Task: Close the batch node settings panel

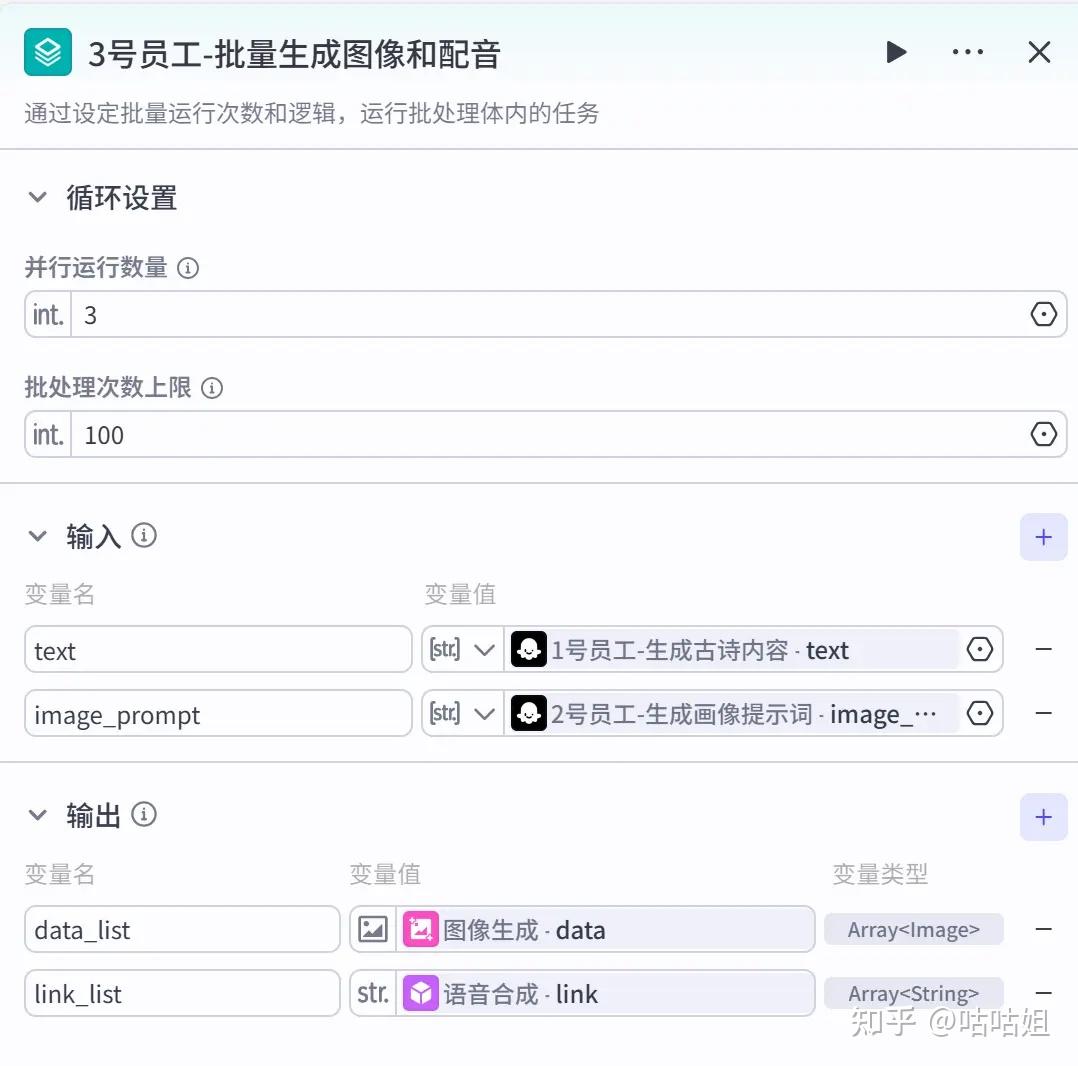Action: 1039,52
